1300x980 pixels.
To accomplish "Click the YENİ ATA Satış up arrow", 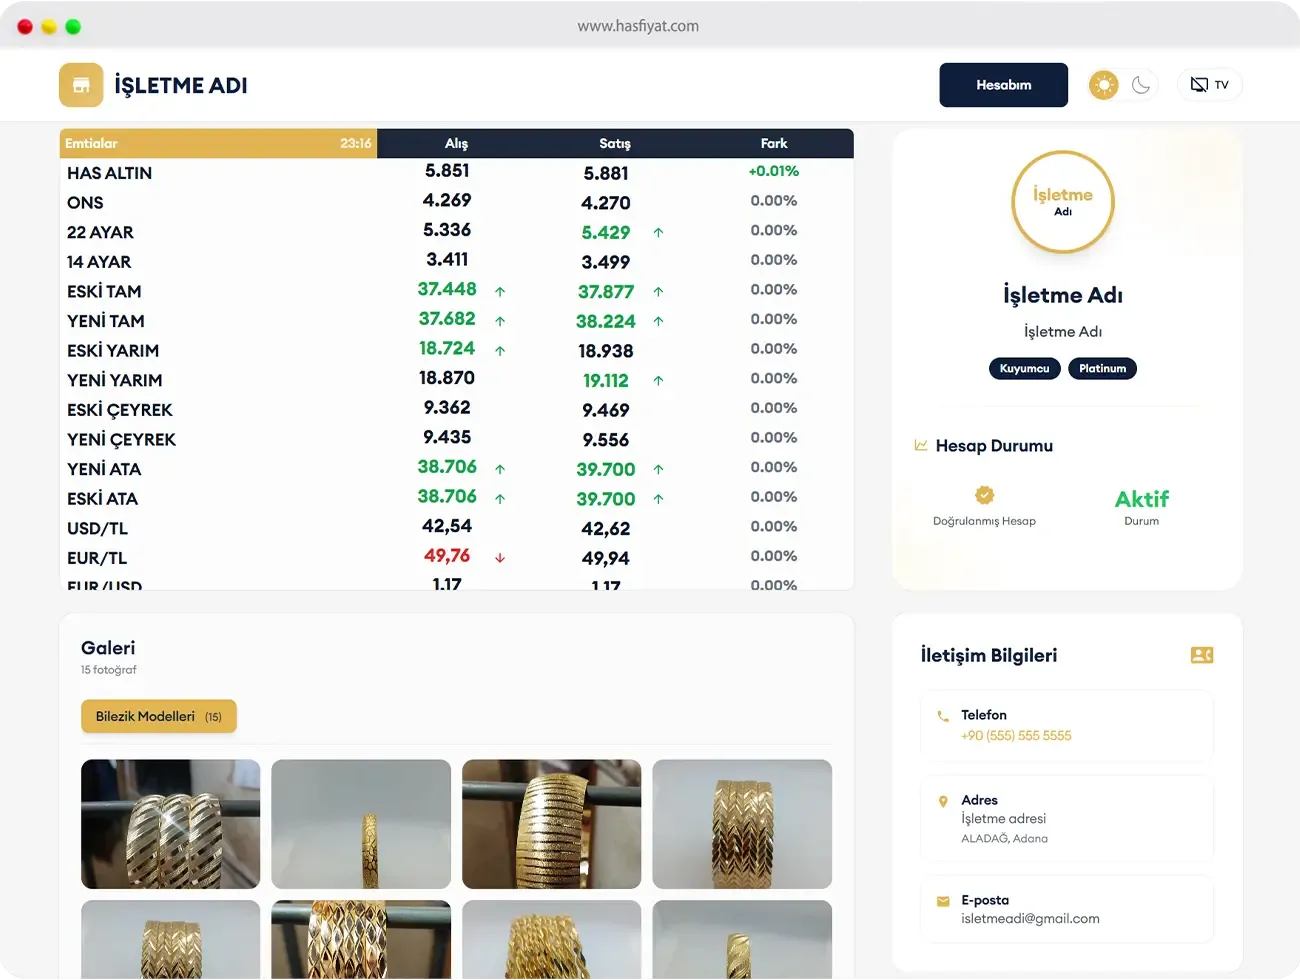I will [x=658, y=469].
